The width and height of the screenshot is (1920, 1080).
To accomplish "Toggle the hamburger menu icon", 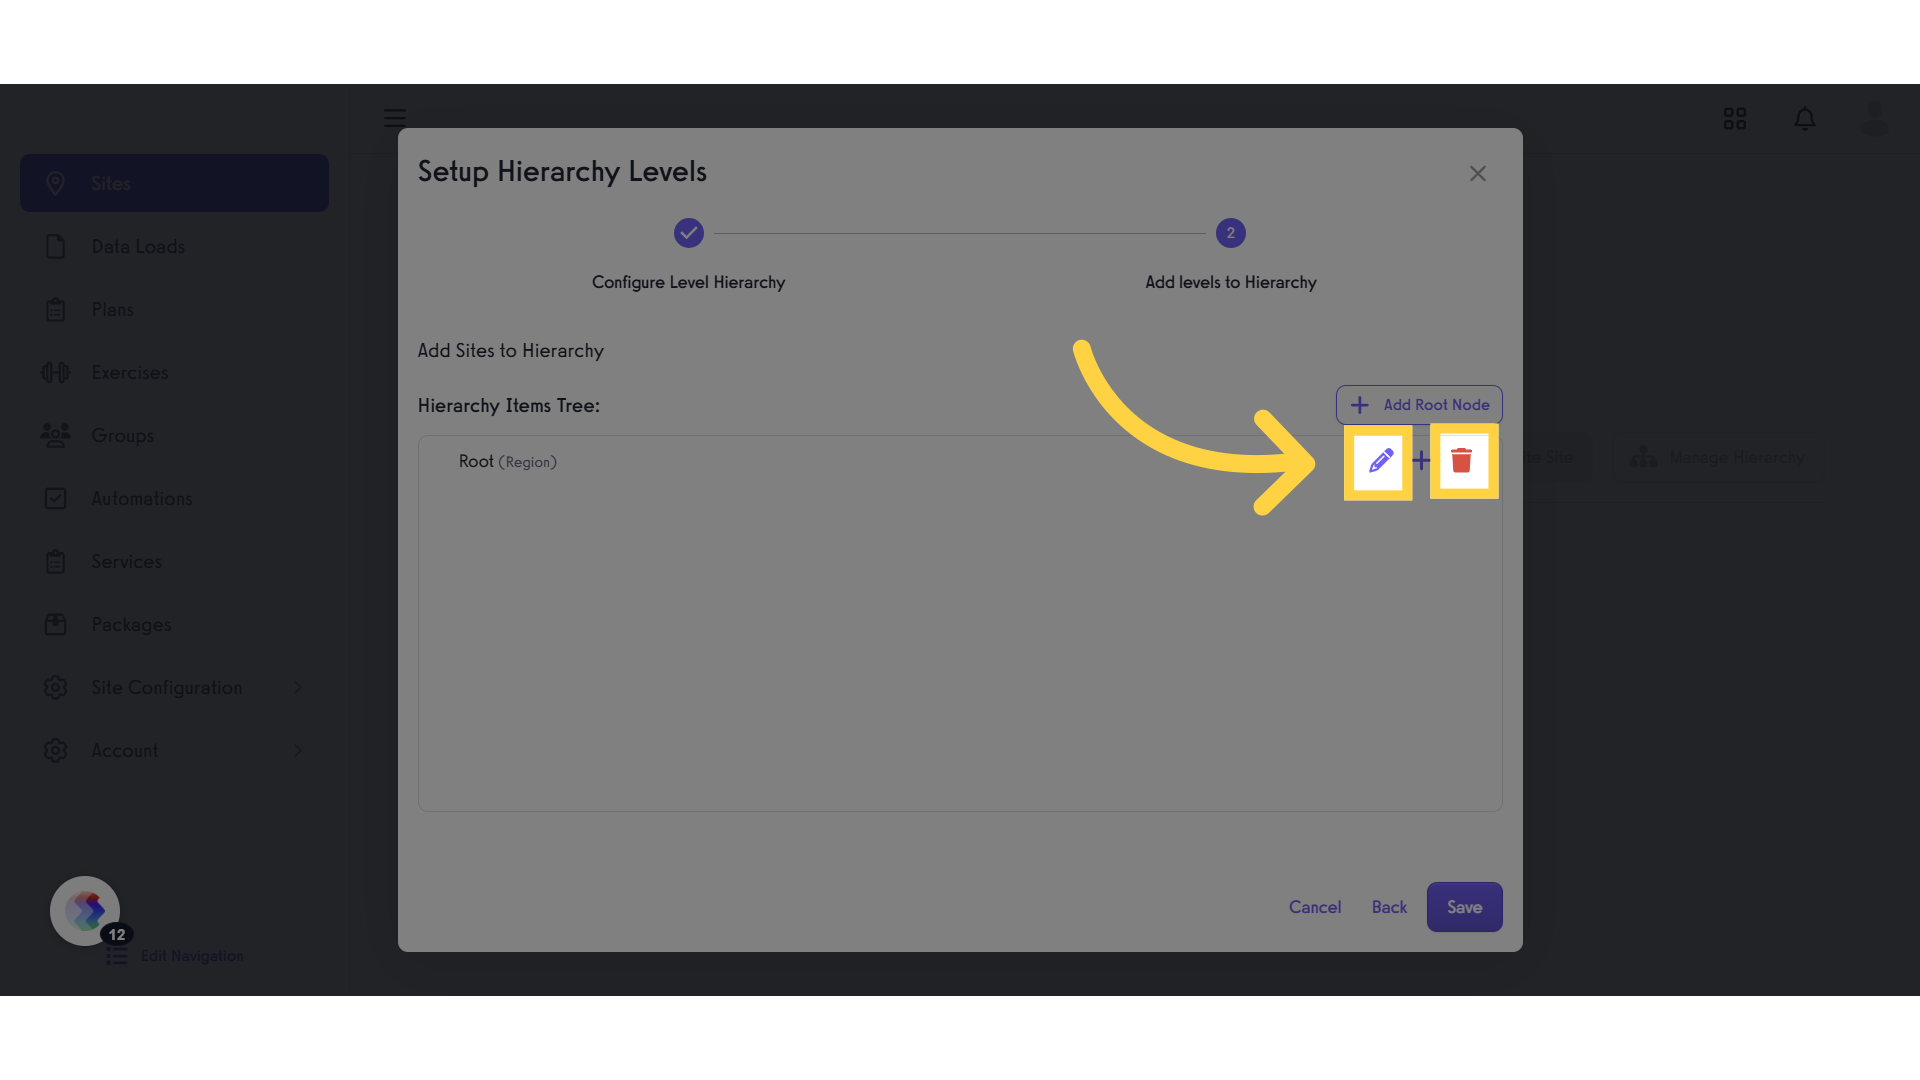I will (x=395, y=118).
